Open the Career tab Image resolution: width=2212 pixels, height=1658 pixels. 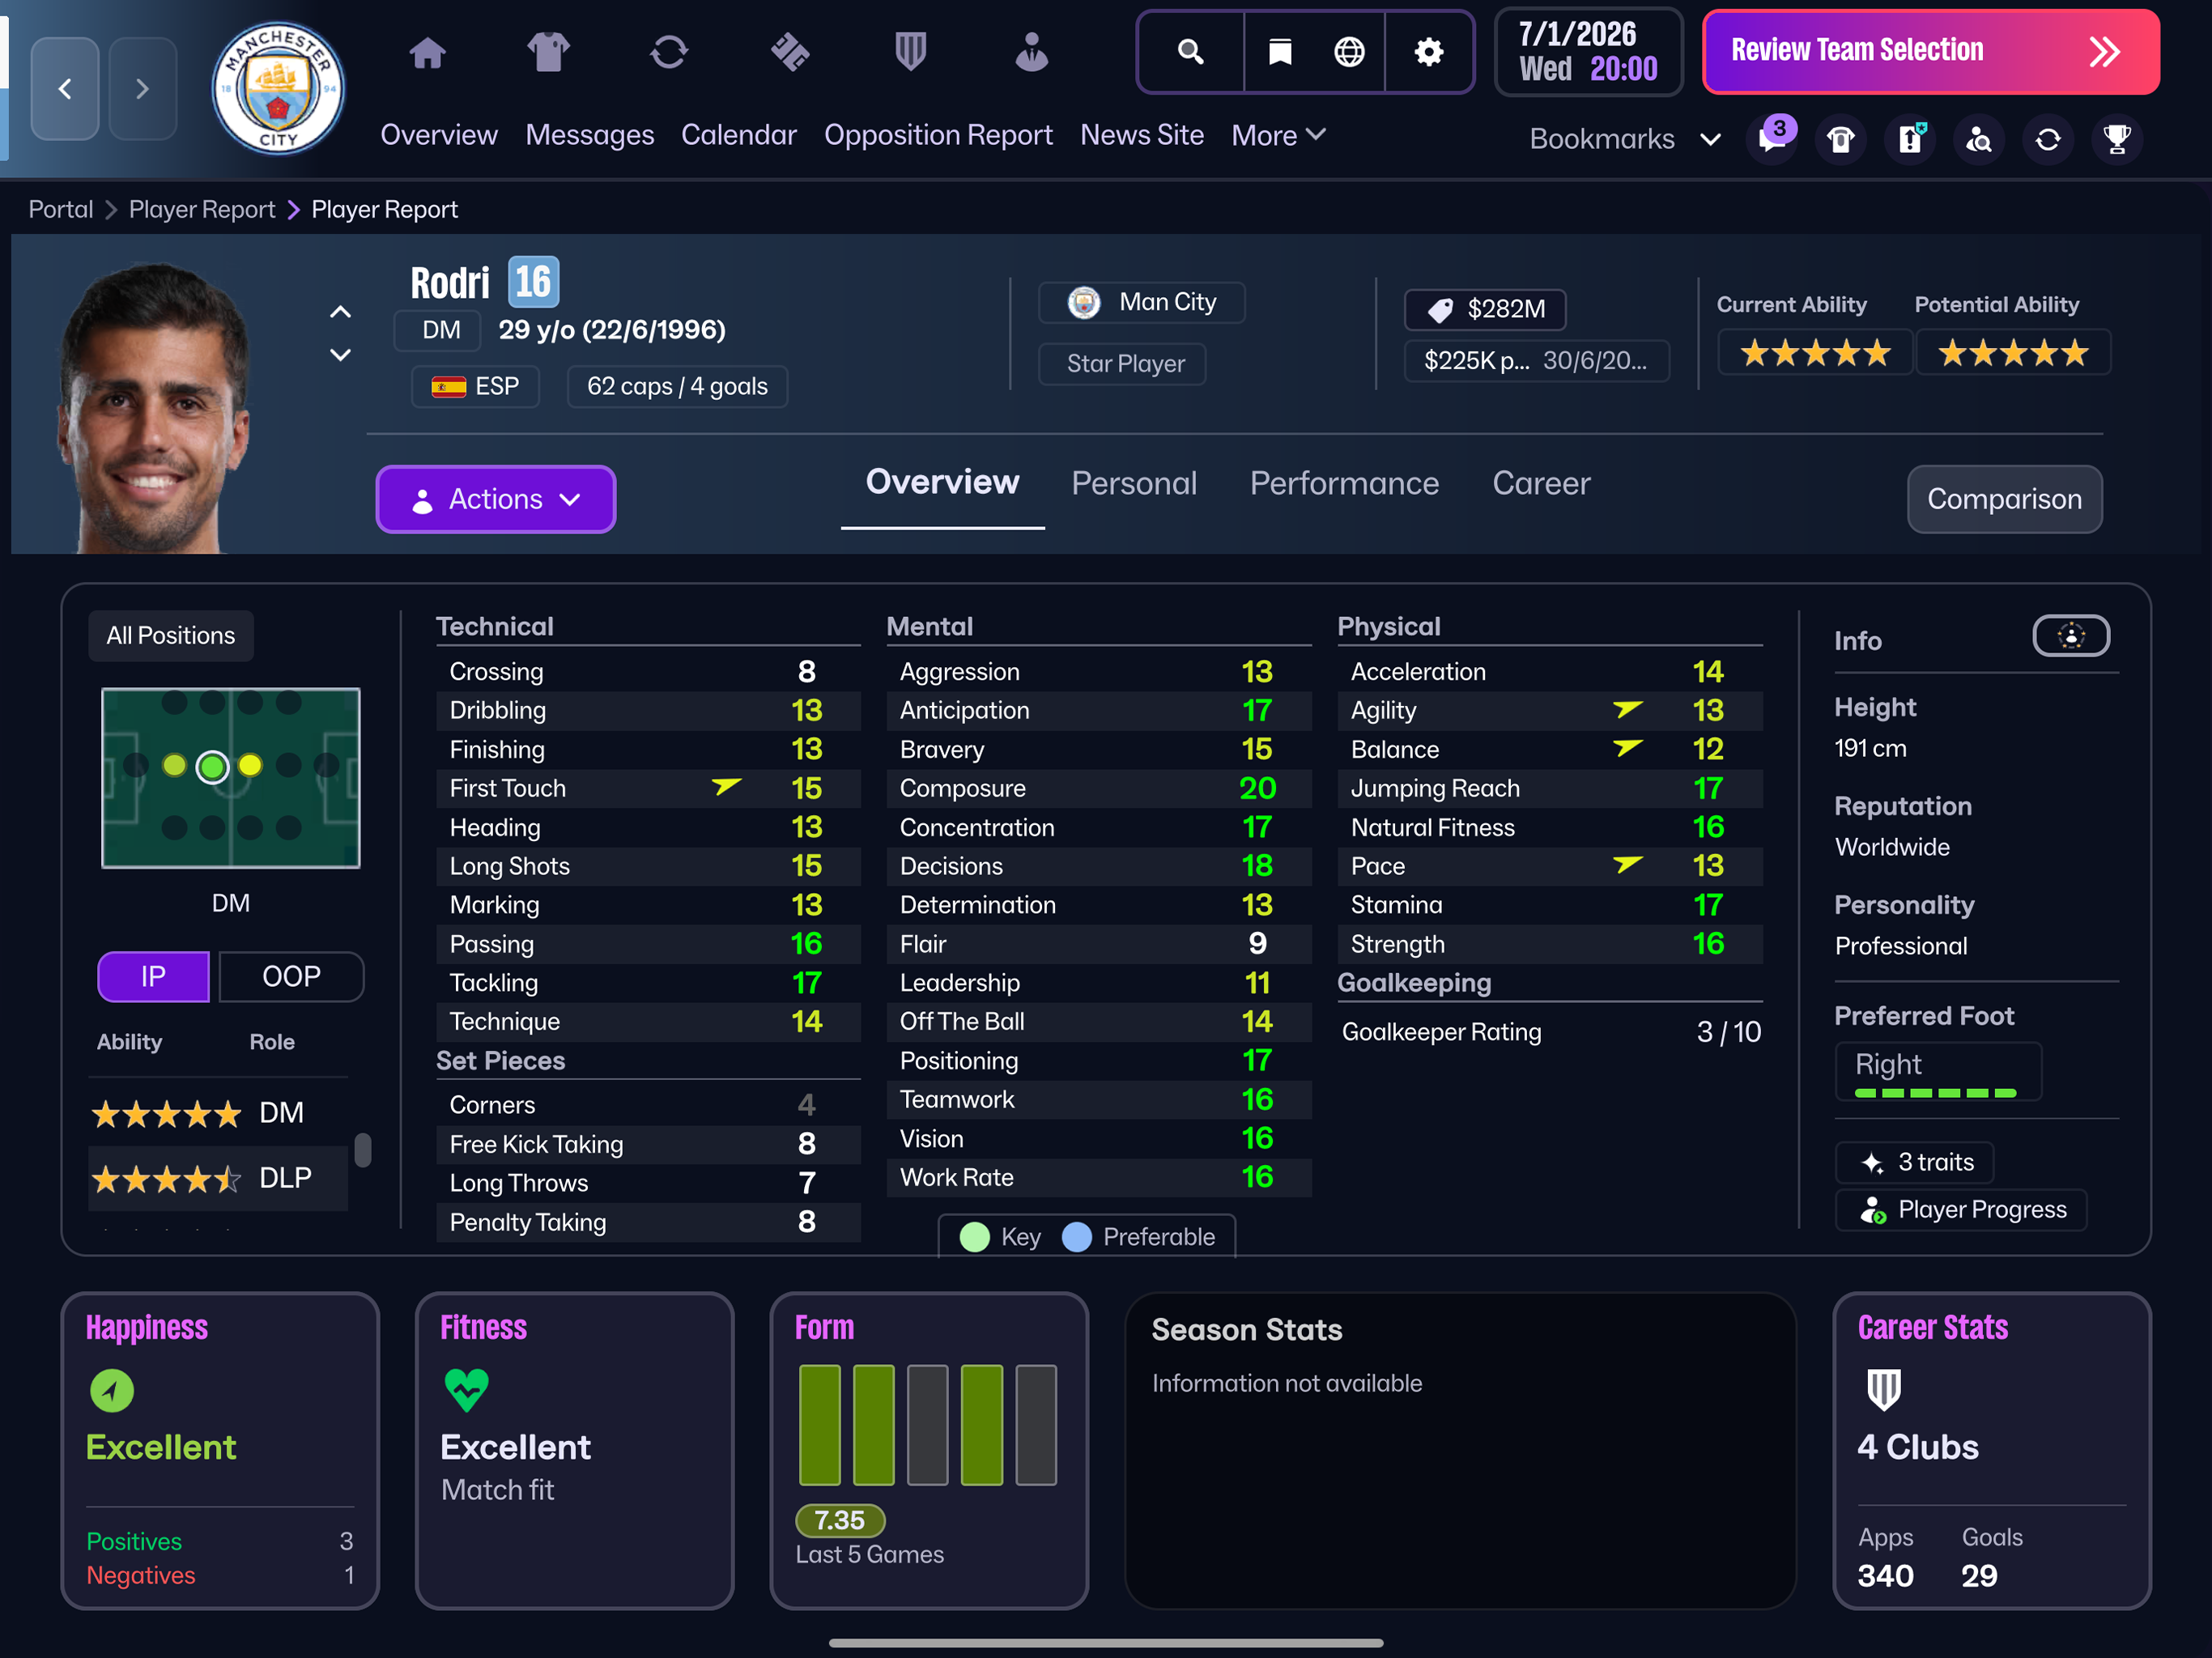pos(1540,484)
